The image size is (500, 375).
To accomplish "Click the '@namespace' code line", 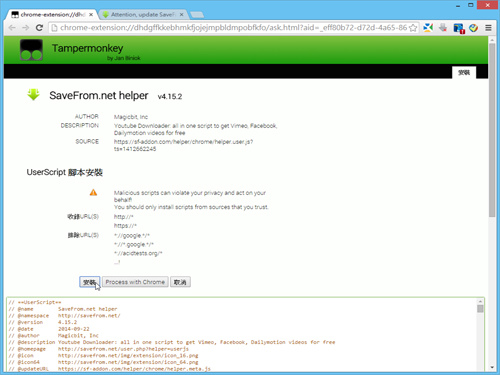I will pos(64,315).
